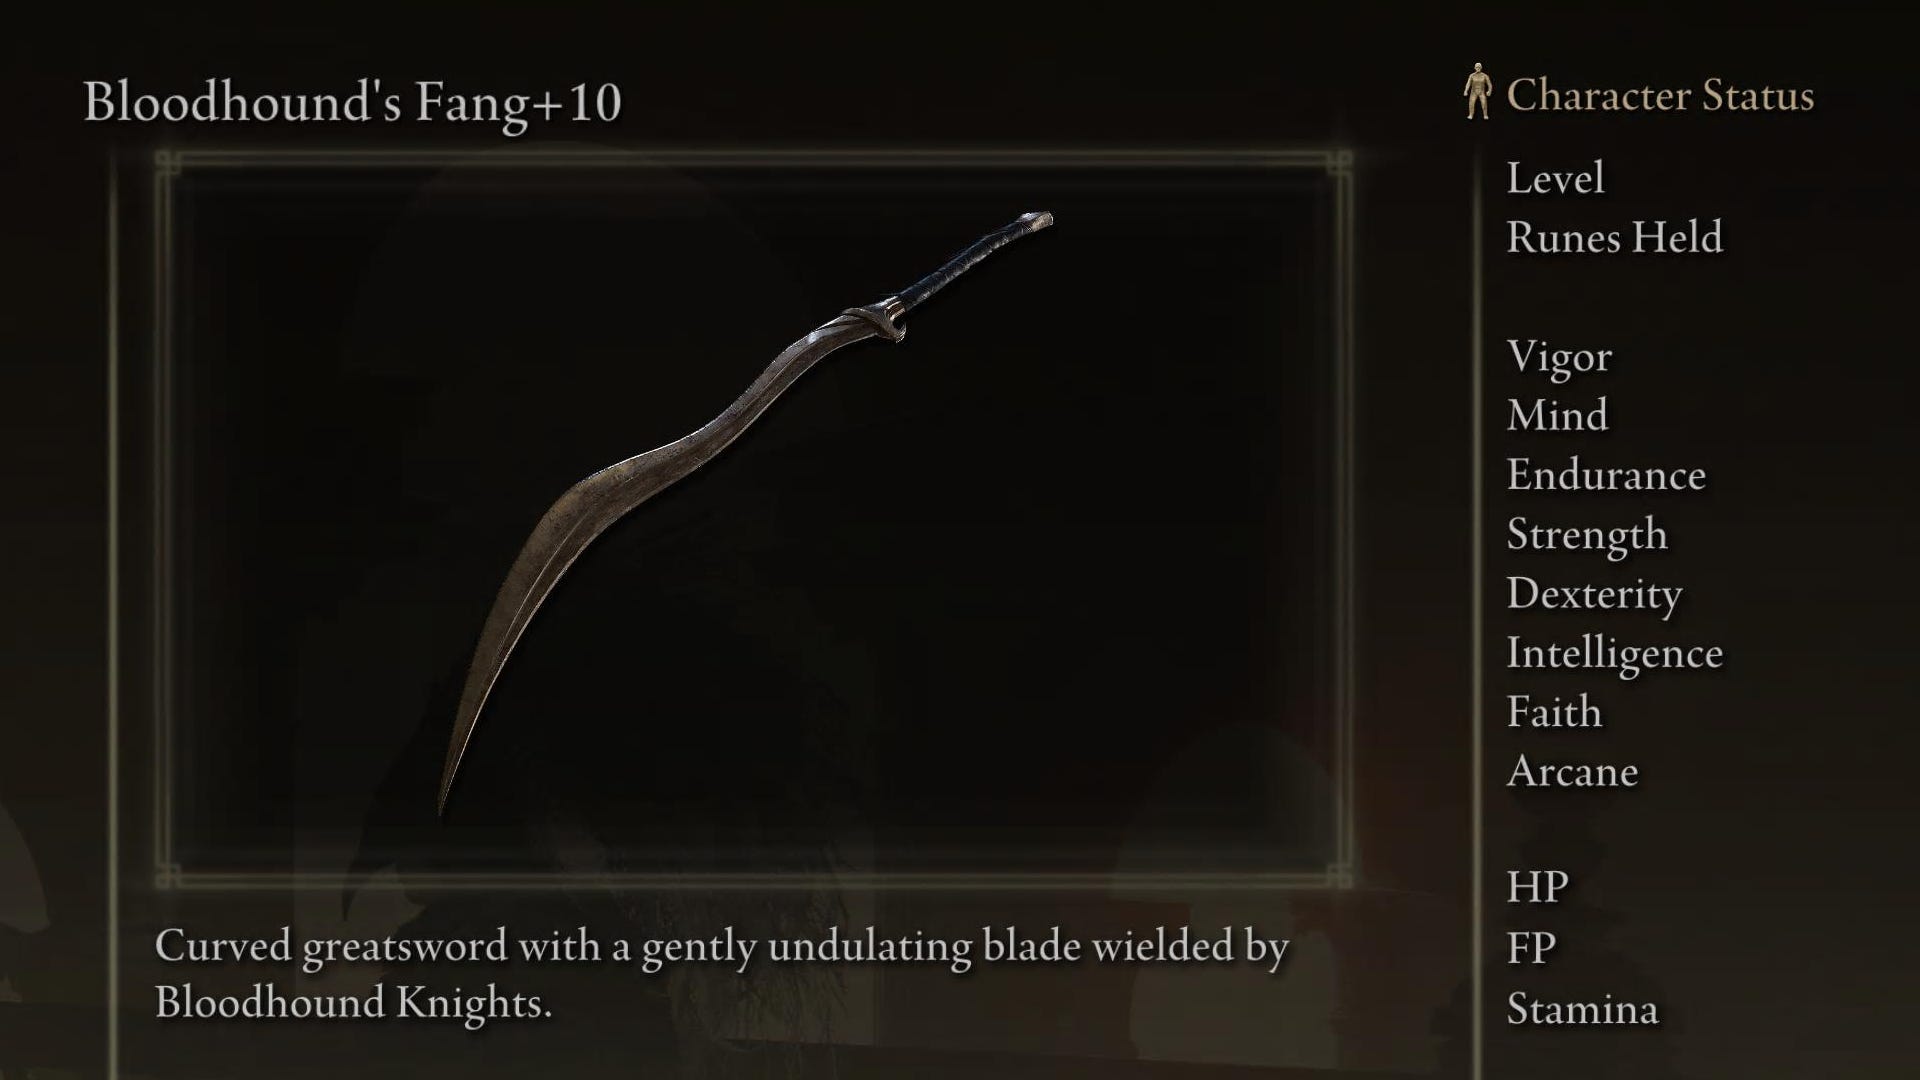The width and height of the screenshot is (1920, 1080).
Task: Select the Runes Held row
Action: click(1614, 238)
